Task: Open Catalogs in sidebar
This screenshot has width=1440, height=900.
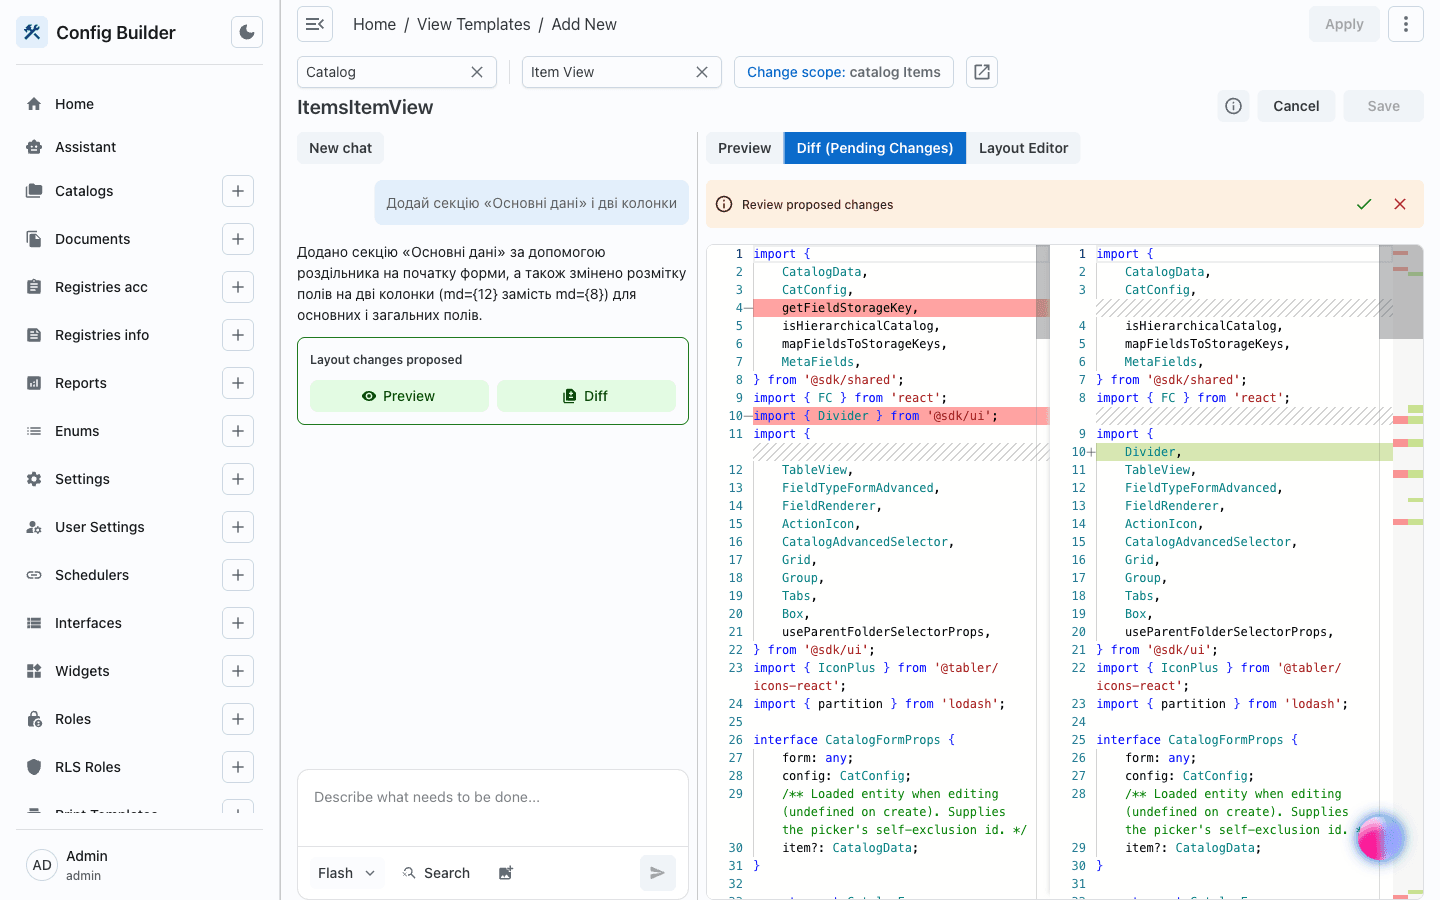Action: pos(84,191)
